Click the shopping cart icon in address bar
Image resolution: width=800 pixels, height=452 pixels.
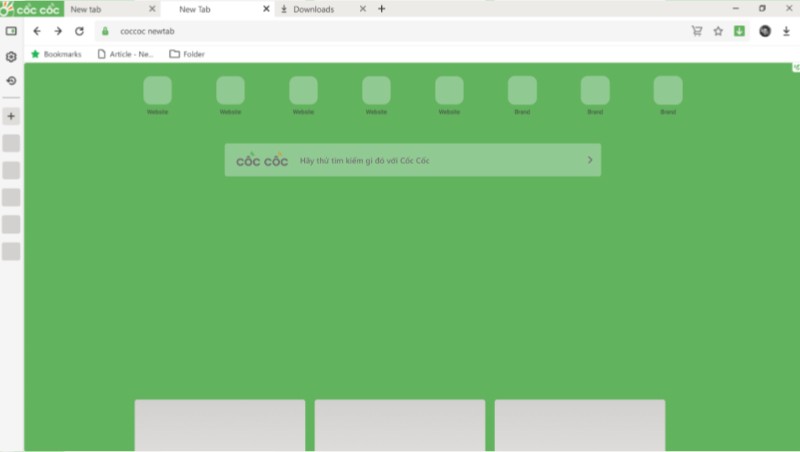[x=696, y=31]
